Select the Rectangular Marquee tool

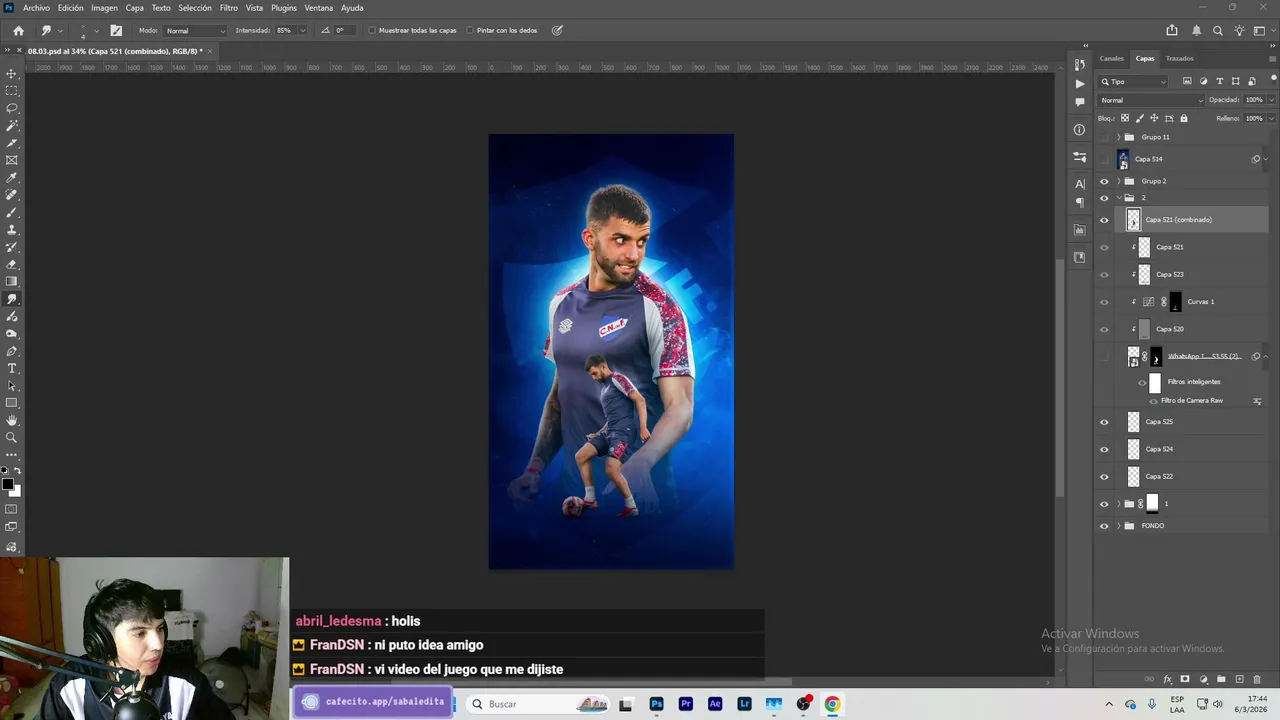tap(12, 91)
